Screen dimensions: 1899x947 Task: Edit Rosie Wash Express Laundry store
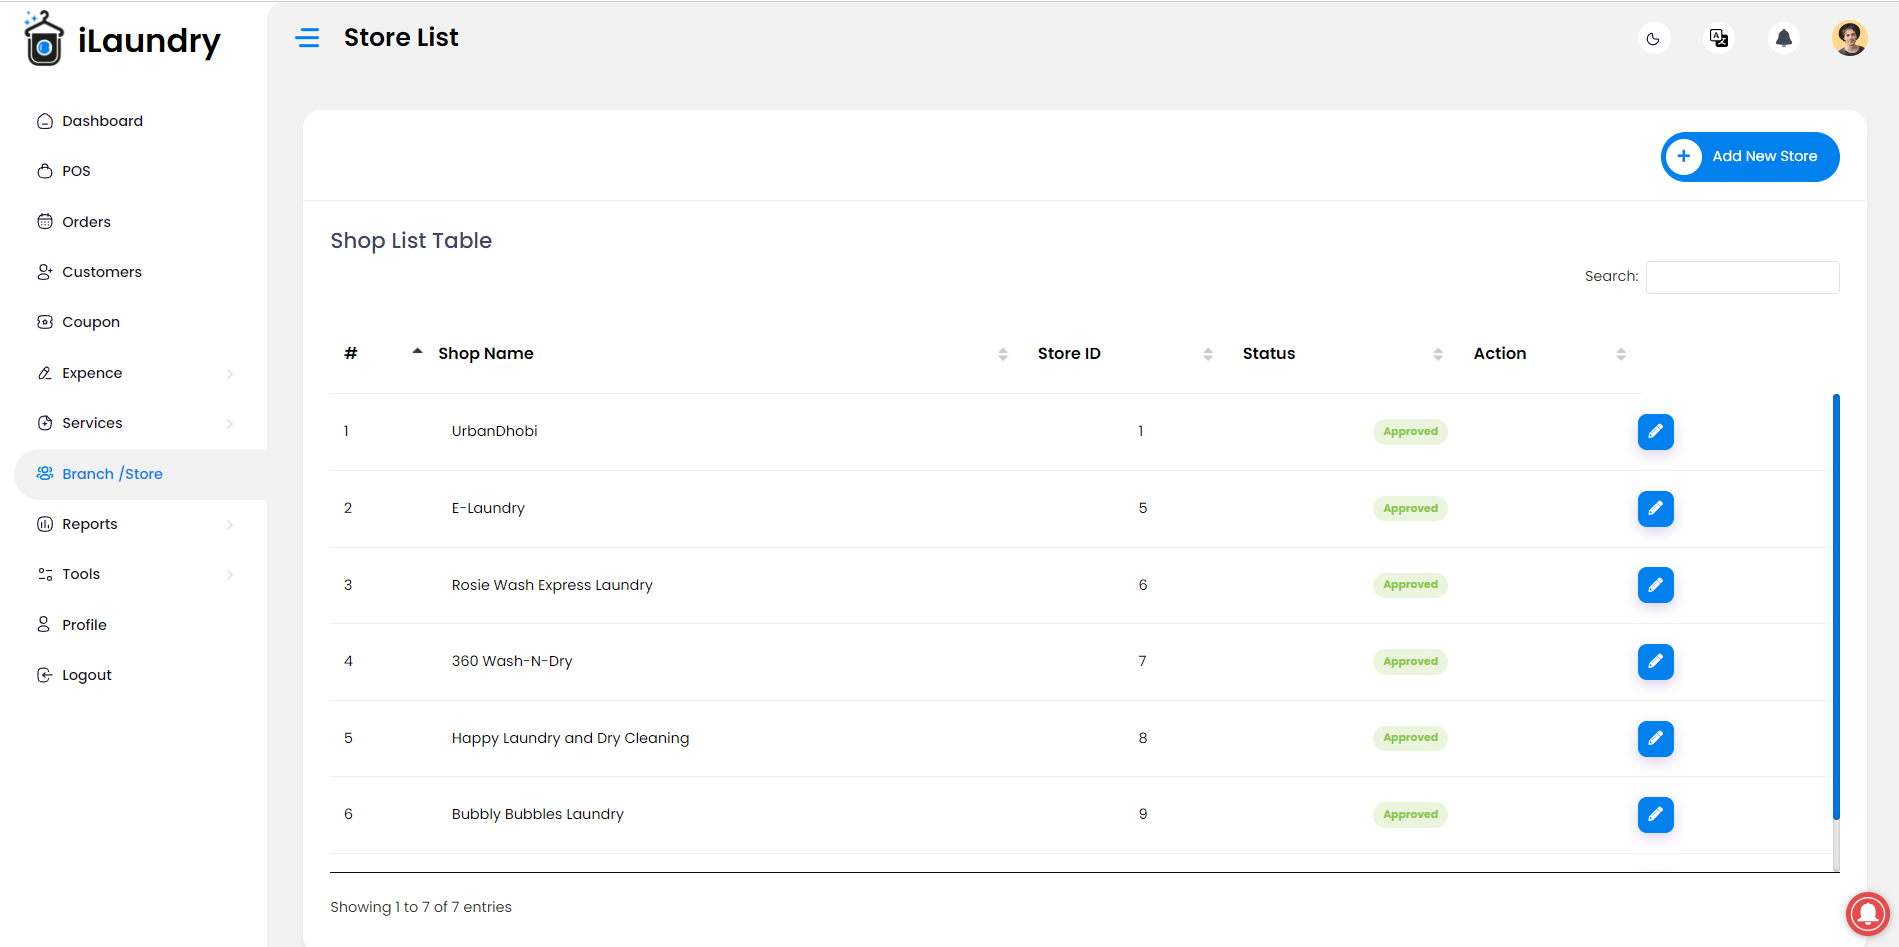pos(1655,585)
